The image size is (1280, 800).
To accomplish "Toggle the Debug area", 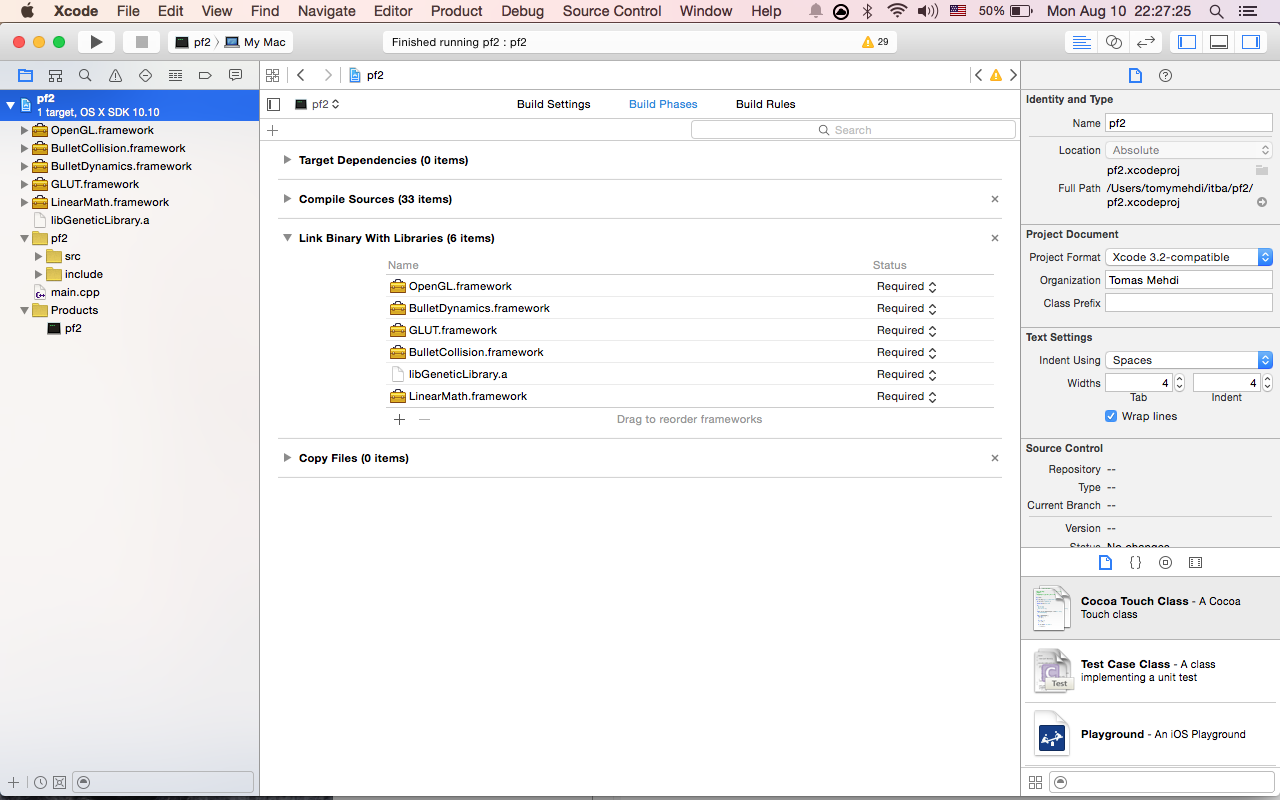I will coord(1219,42).
